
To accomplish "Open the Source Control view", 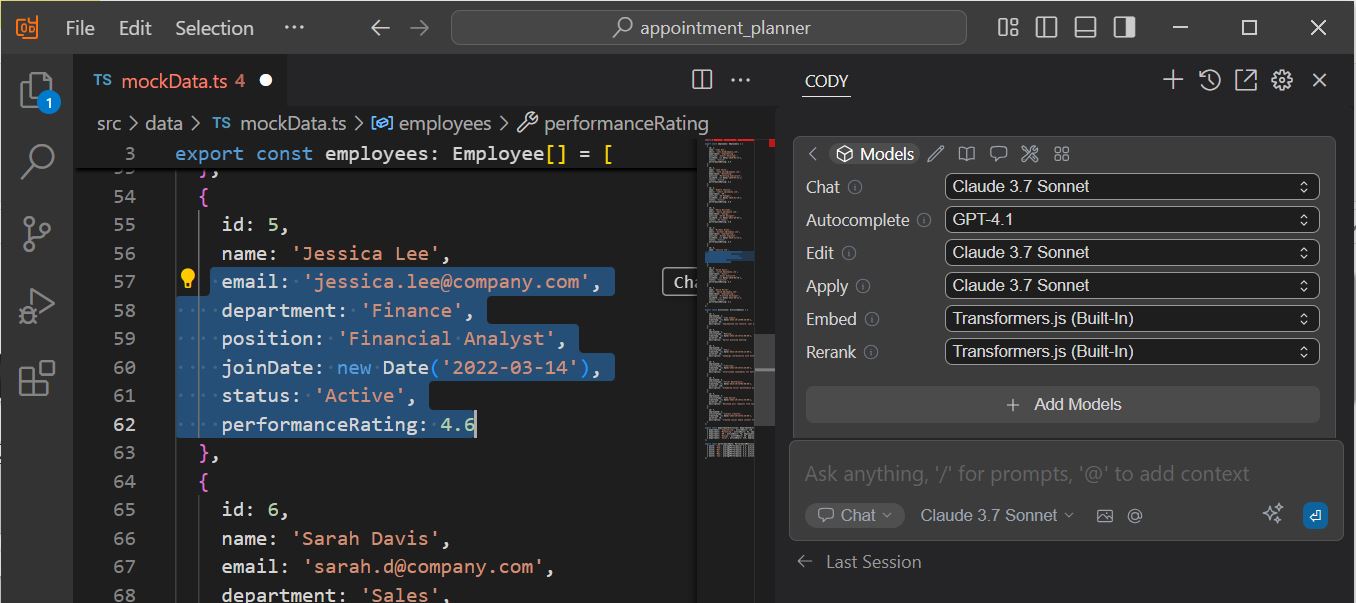I will (x=38, y=233).
